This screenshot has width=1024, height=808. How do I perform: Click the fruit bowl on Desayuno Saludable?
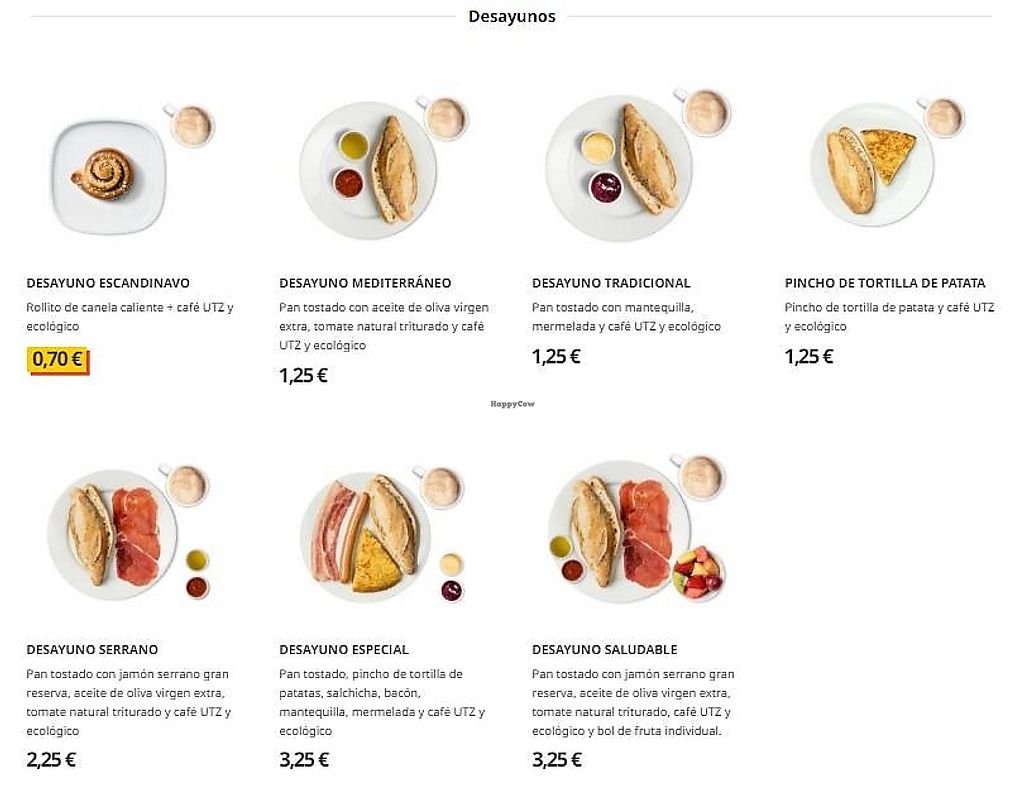698,572
